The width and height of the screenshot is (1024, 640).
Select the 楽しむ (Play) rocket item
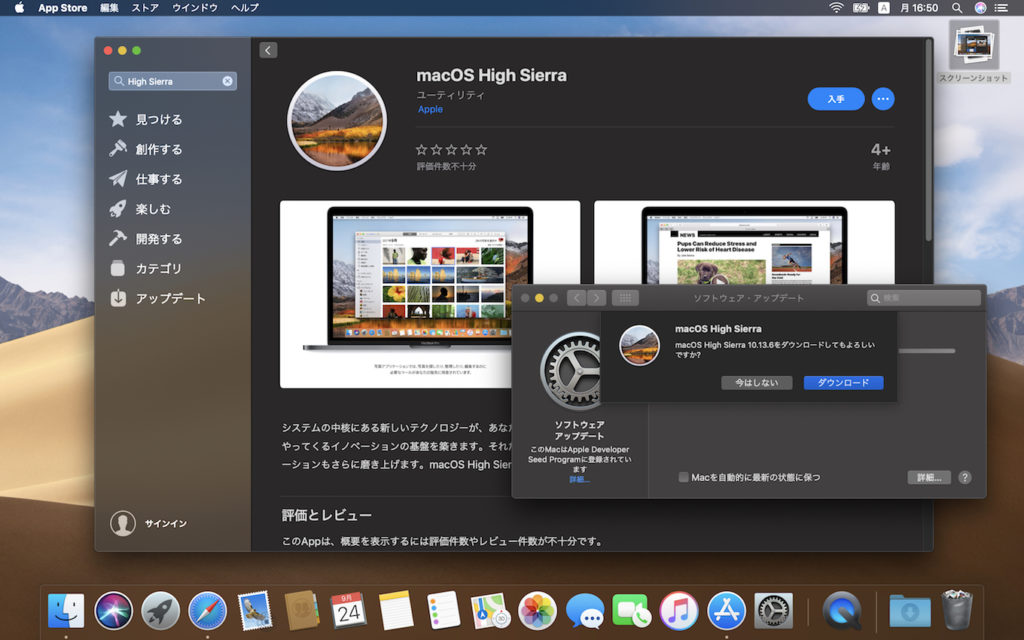pyautogui.click(x=152, y=209)
